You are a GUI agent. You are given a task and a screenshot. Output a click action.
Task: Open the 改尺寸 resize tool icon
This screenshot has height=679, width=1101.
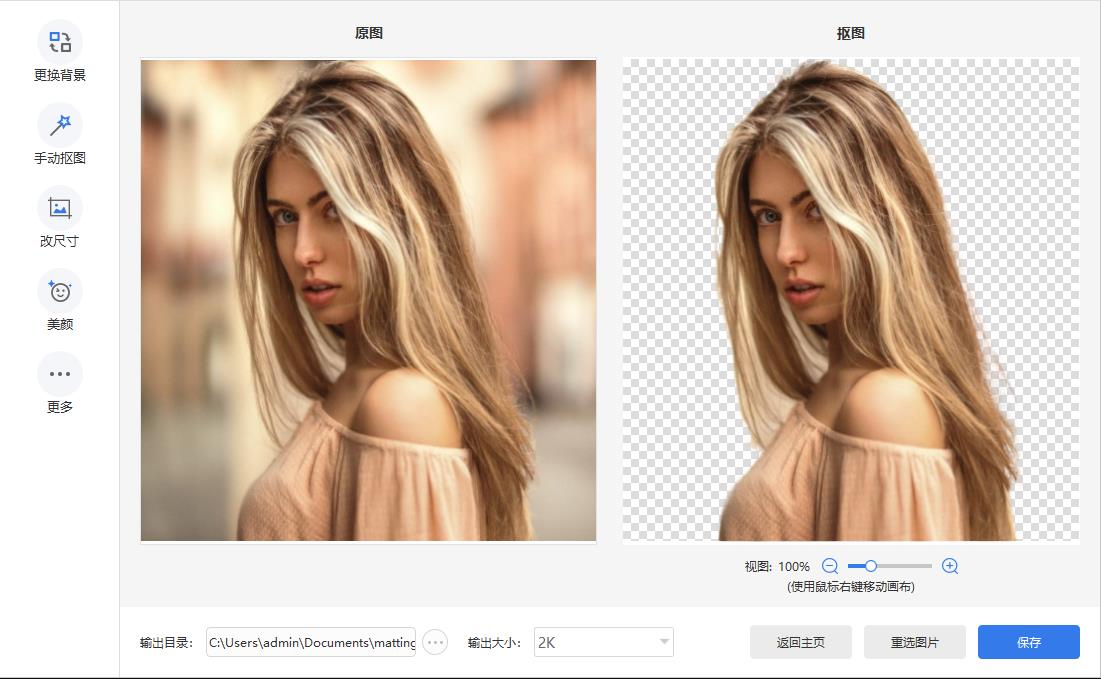coord(60,208)
